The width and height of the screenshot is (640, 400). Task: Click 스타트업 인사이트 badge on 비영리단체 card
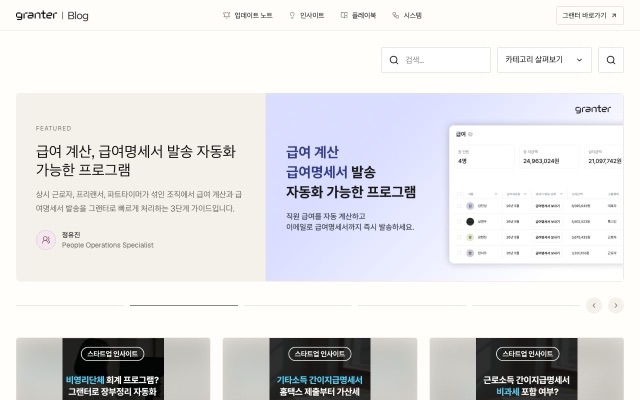point(113,354)
